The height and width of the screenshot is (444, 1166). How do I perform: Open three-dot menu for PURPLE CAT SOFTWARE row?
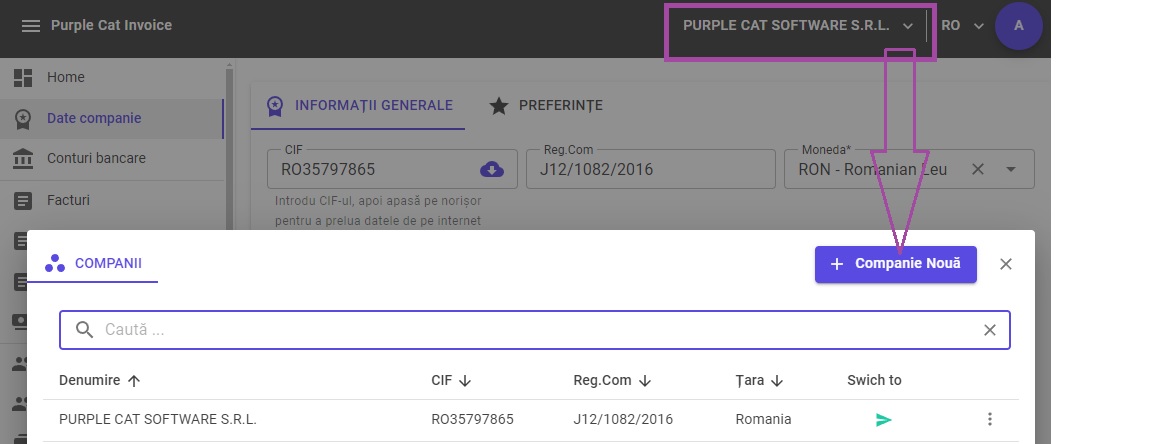click(x=990, y=420)
